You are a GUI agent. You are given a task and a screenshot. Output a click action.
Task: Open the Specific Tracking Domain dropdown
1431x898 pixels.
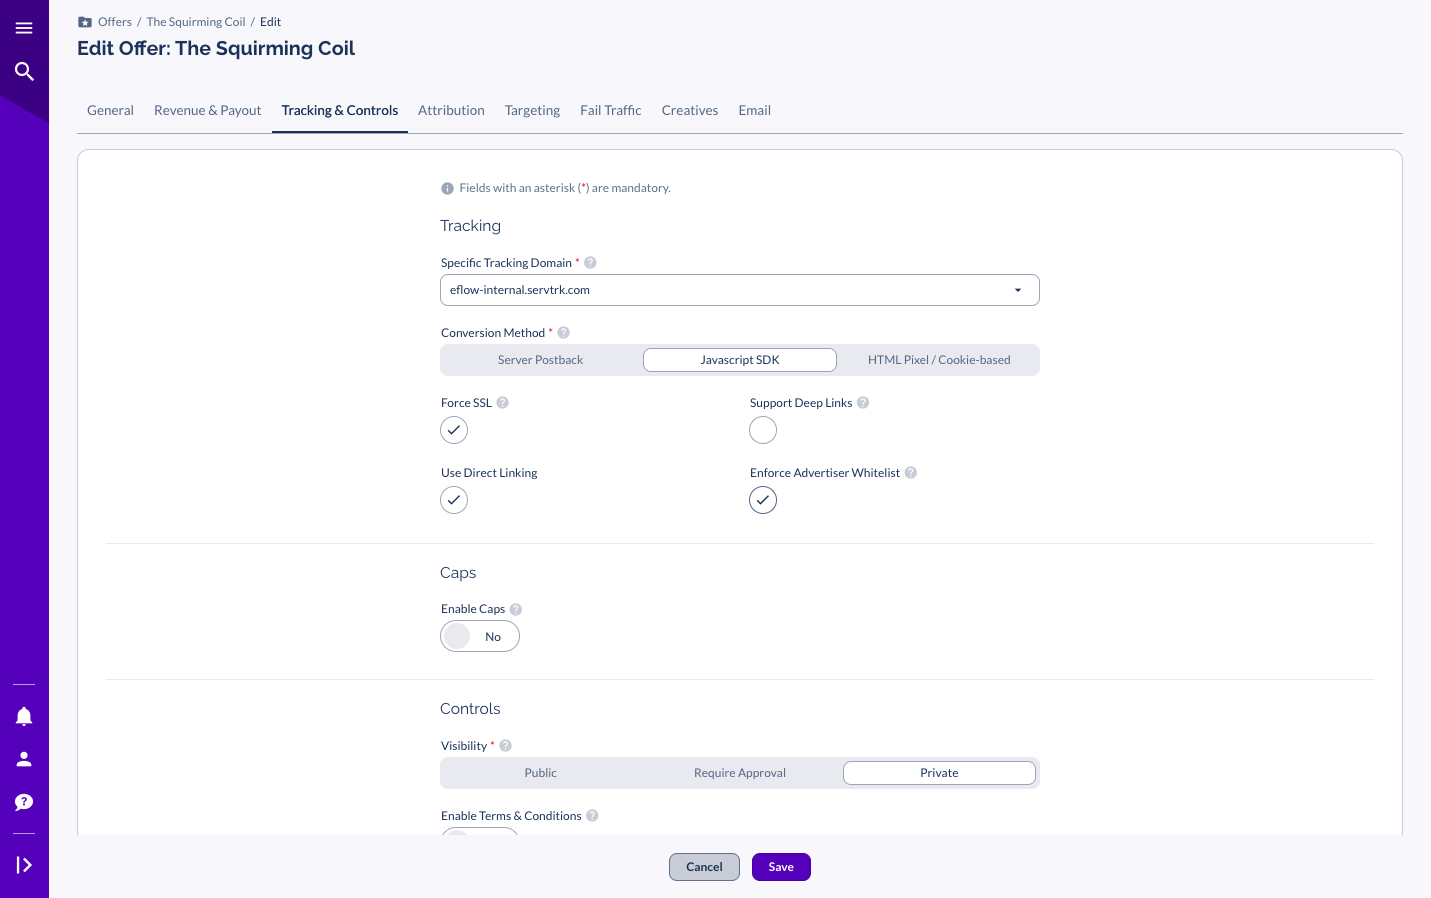(740, 290)
